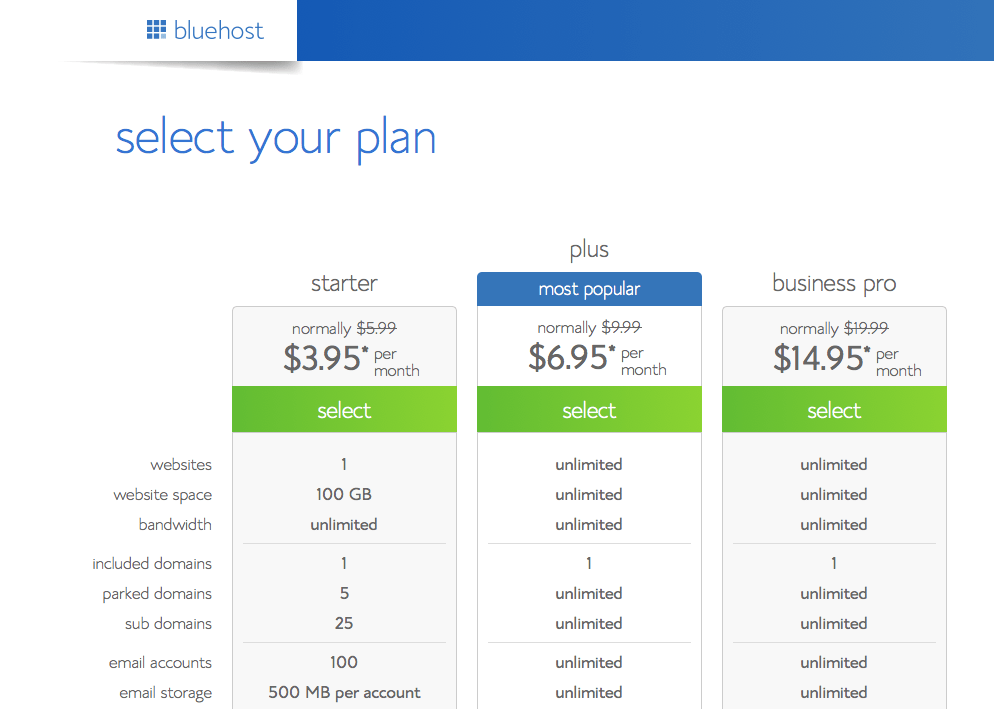994x709 pixels.
Task: Click the starter plan heading
Action: 344,283
